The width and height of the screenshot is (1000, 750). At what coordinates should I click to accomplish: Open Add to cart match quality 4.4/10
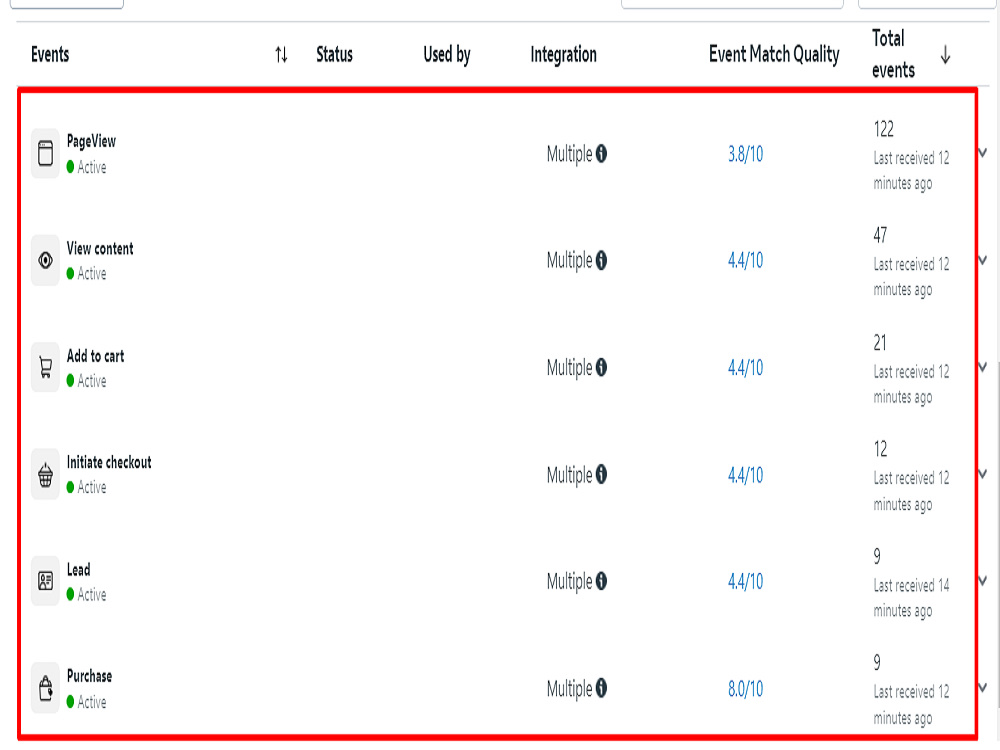point(746,367)
